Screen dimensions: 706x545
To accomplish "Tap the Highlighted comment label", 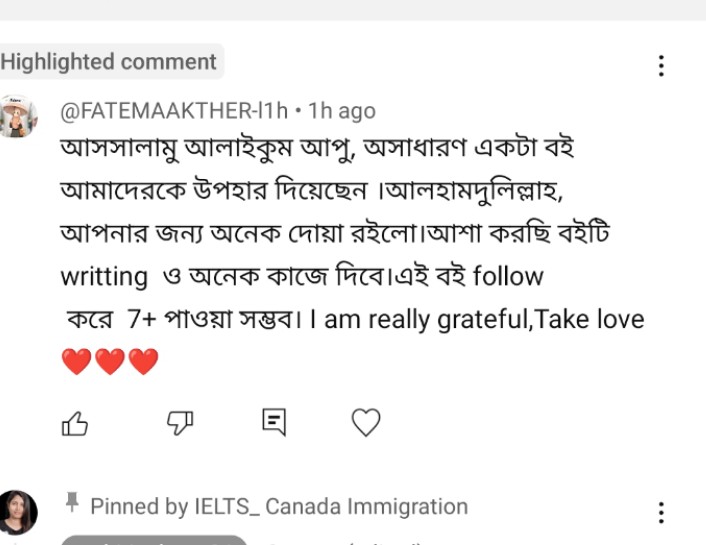I will (109, 62).
